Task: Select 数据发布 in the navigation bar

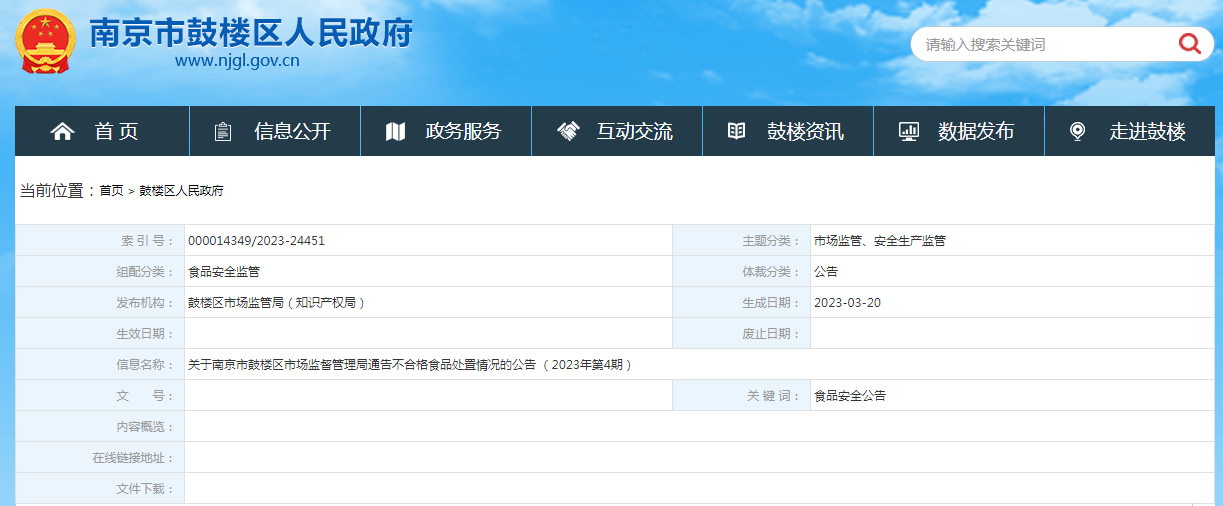Action: [976, 132]
